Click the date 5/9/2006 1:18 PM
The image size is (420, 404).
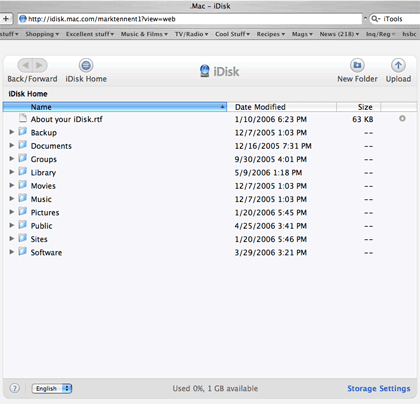268,173
